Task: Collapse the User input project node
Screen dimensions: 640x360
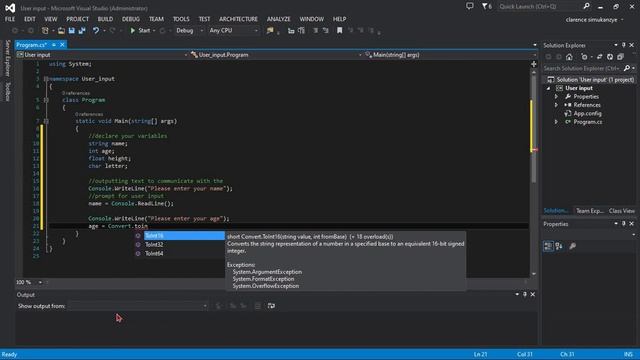Action: (548, 88)
